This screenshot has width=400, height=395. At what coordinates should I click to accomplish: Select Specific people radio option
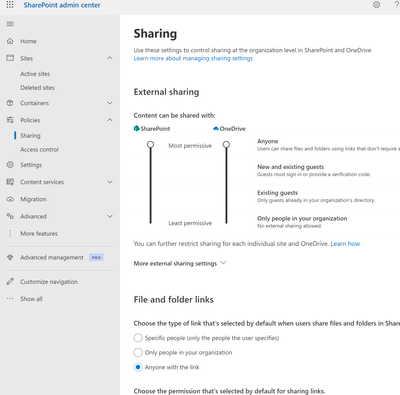pos(138,338)
